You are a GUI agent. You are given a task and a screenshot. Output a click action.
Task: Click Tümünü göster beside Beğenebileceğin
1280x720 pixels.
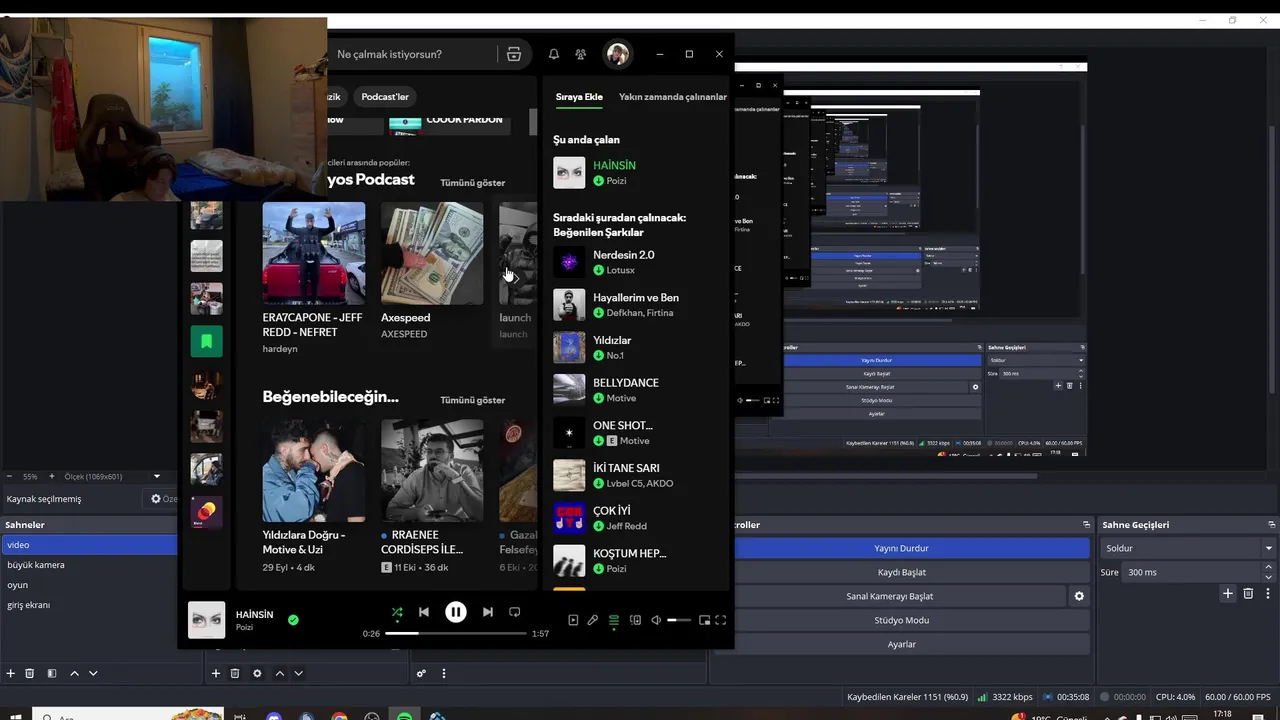pos(472,400)
